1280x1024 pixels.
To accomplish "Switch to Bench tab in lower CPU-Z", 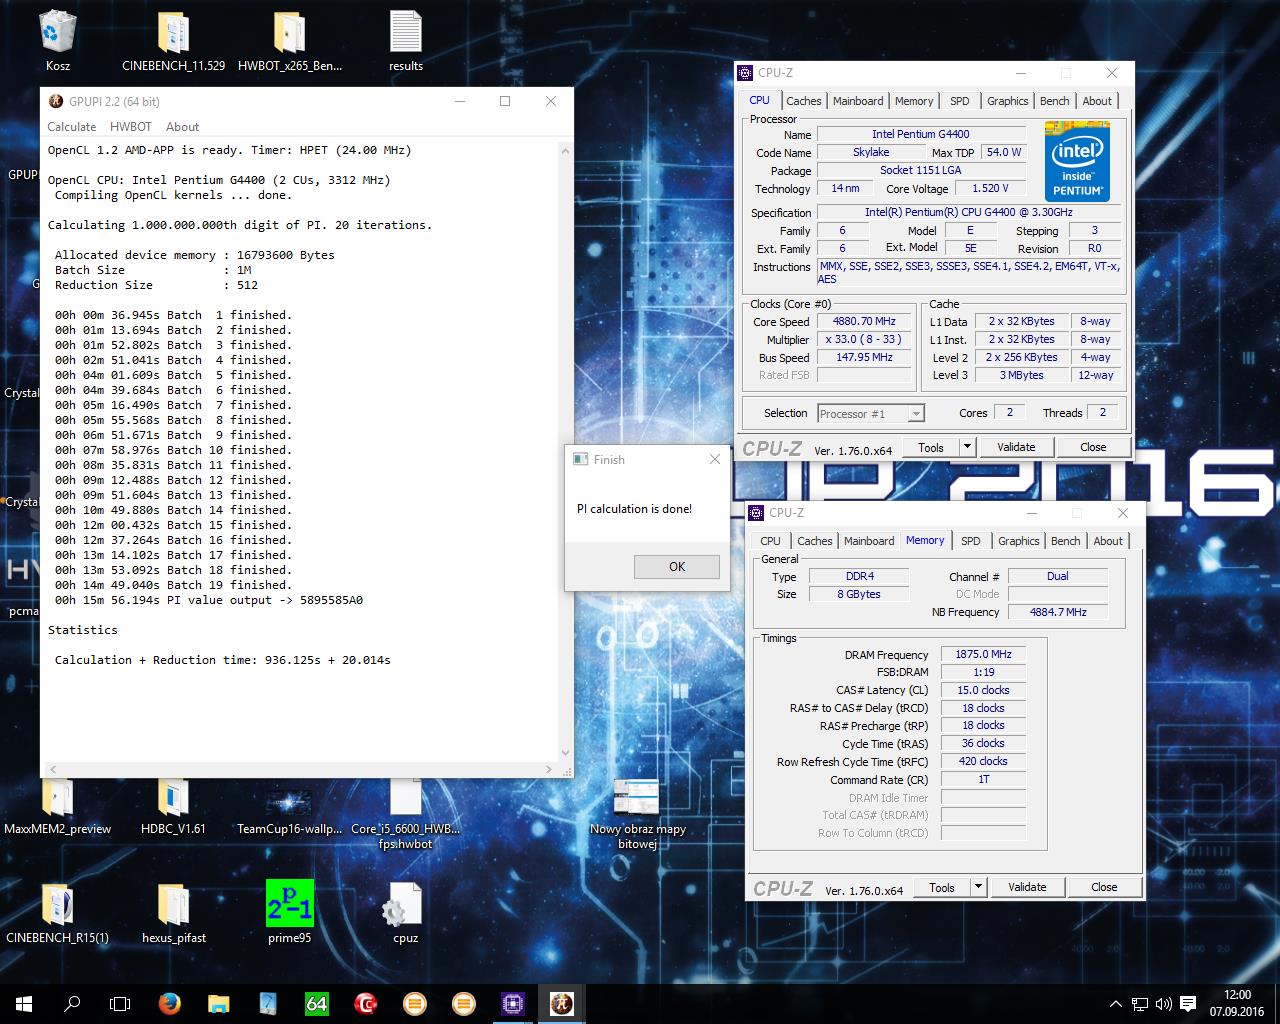I will pyautogui.click(x=1066, y=541).
